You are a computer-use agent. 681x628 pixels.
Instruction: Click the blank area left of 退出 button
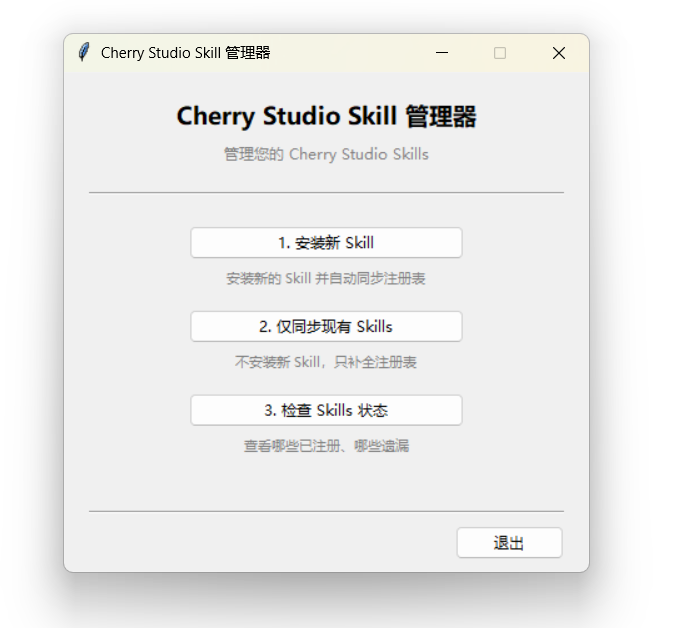tap(270, 543)
